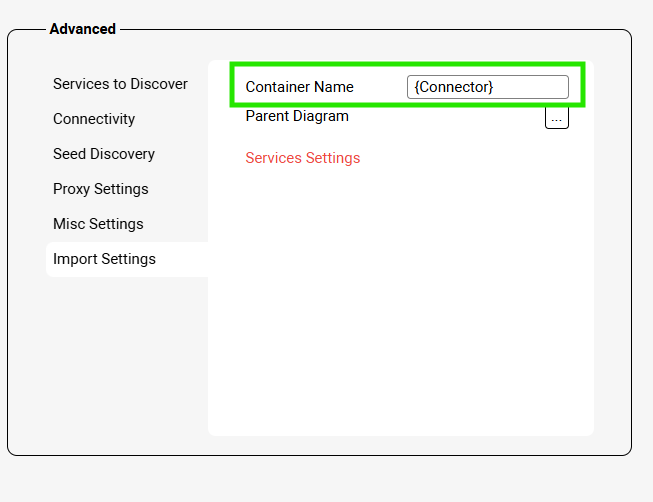The width and height of the screenshot is (653, 502).
Task: Click the Parent Diagram ellipsis browse button
Action: pyautogui.click(x=556, y=118)
